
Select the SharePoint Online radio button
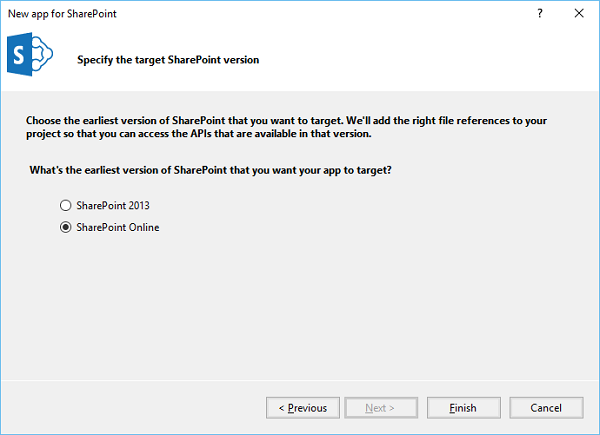(66, 227)
